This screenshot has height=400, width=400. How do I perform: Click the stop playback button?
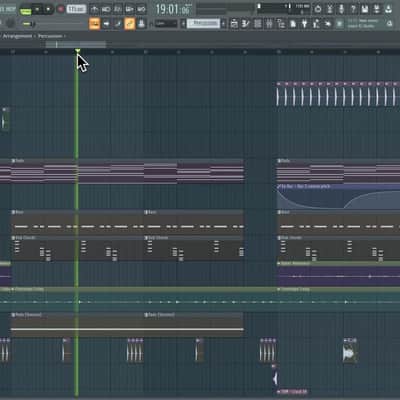(49, 9)
